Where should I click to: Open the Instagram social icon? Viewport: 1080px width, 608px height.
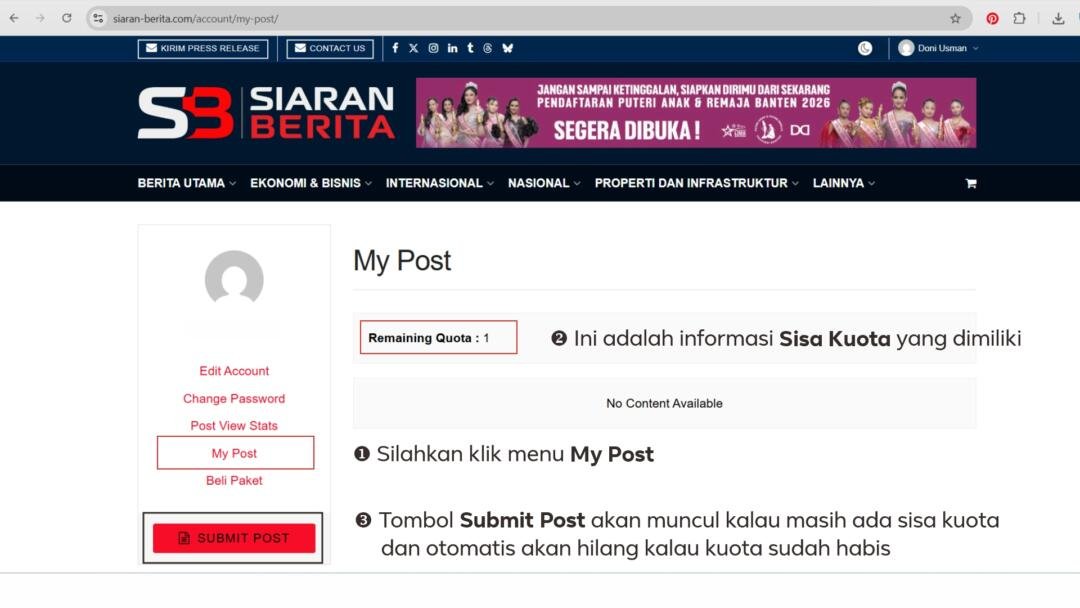click(x=433, y=47)
